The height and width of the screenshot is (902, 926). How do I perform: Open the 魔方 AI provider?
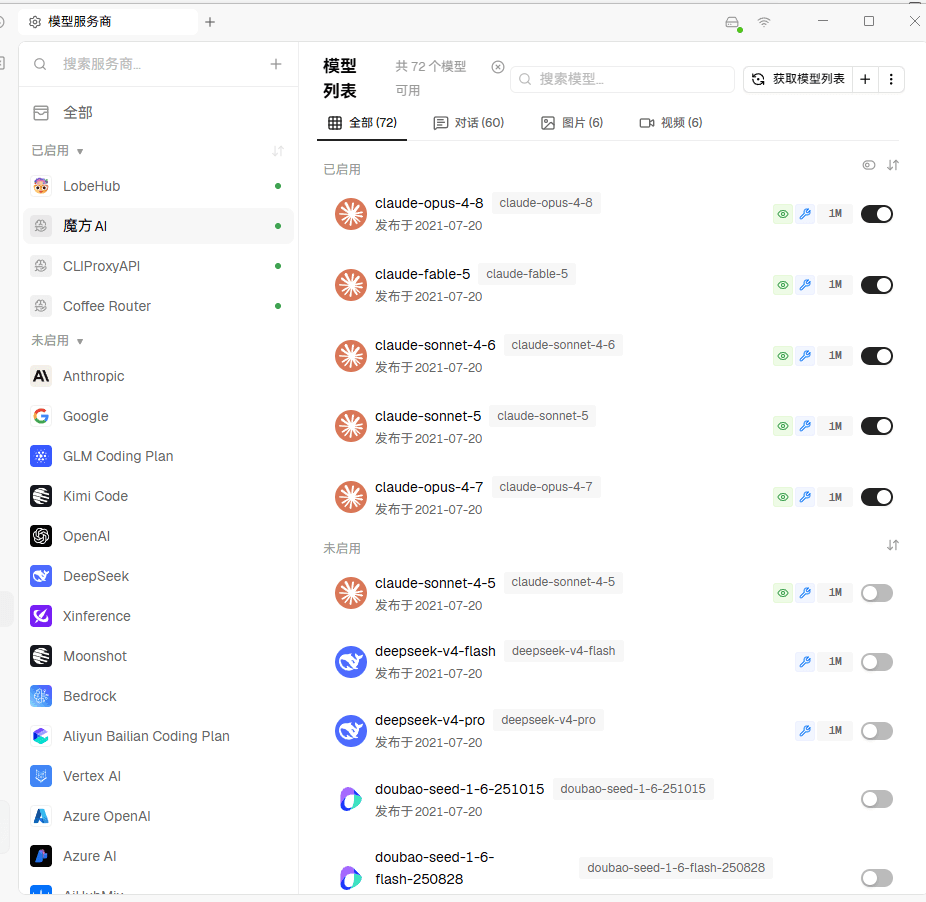158,226
